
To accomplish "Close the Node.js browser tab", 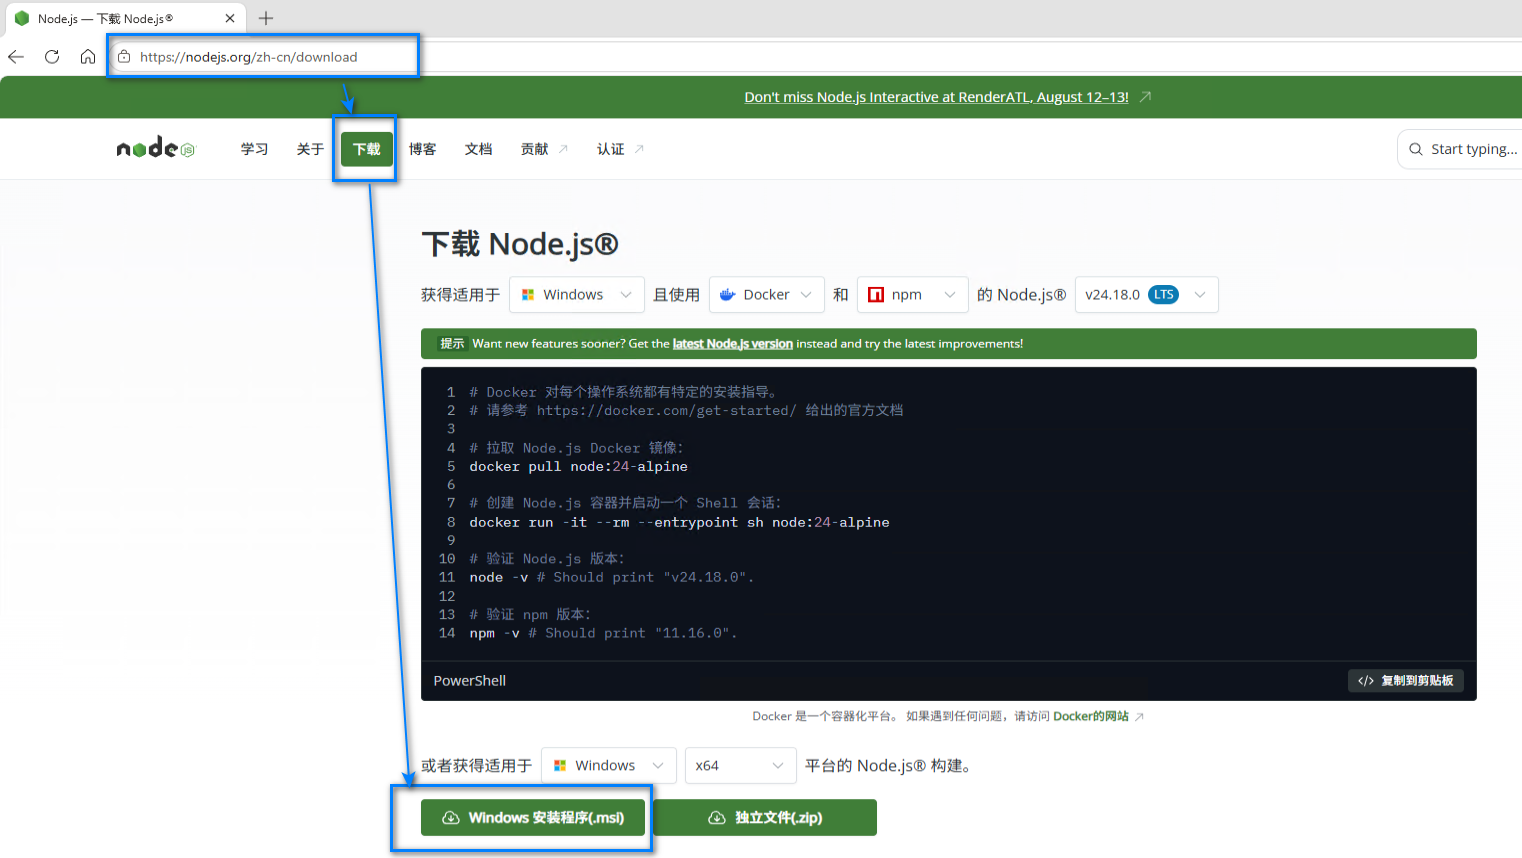I will [x=230, y=18].
